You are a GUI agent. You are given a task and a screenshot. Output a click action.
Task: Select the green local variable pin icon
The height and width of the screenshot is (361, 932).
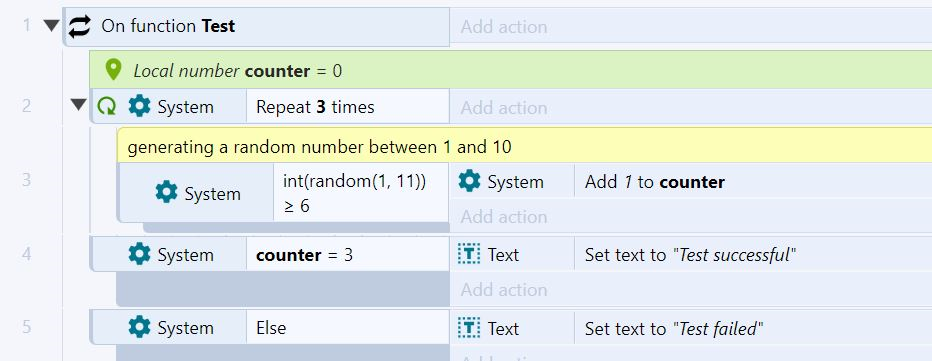point(112,70)
